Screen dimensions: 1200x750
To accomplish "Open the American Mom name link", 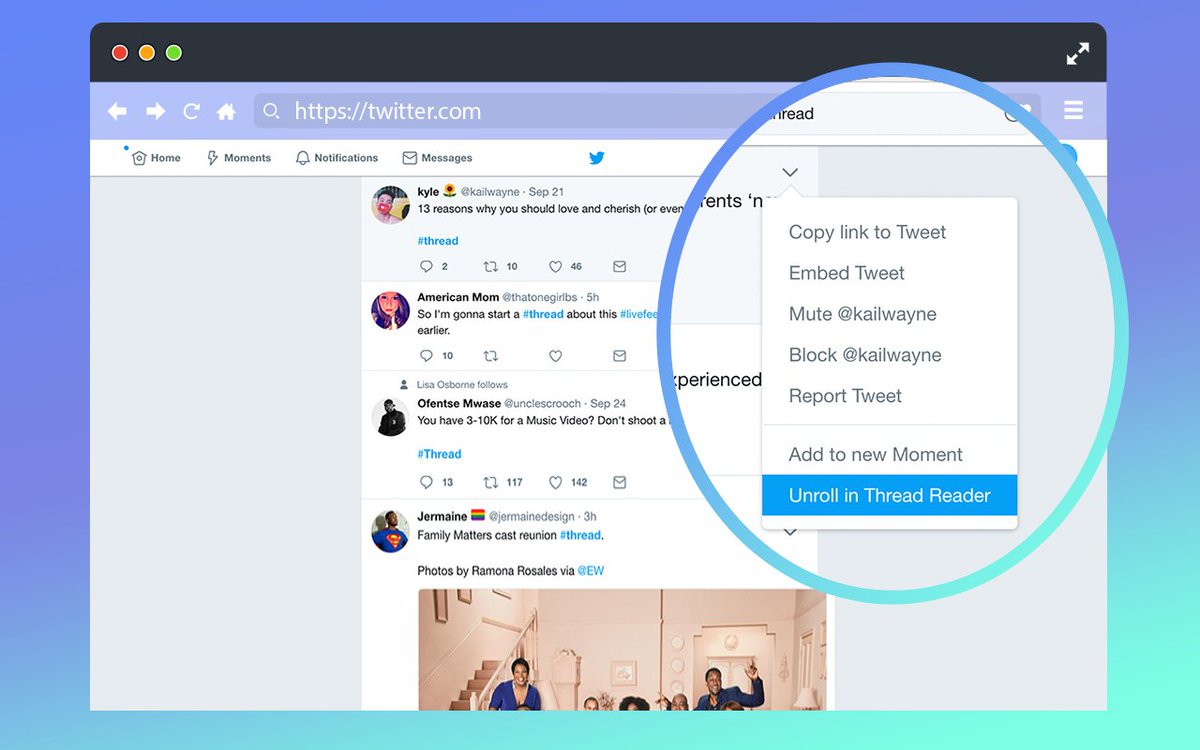I will (457, 297).
